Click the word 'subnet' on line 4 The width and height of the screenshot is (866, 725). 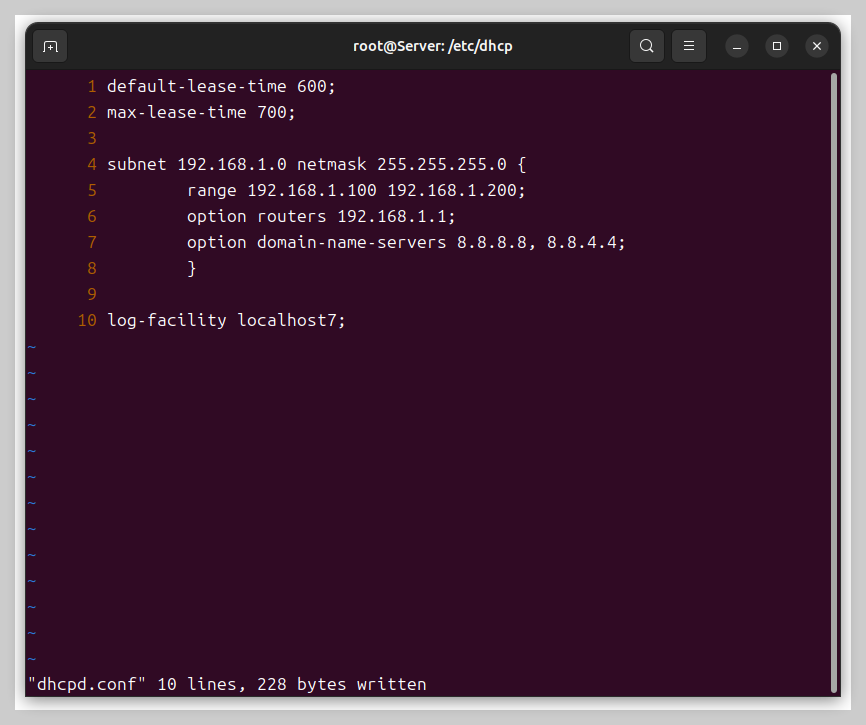136,165
